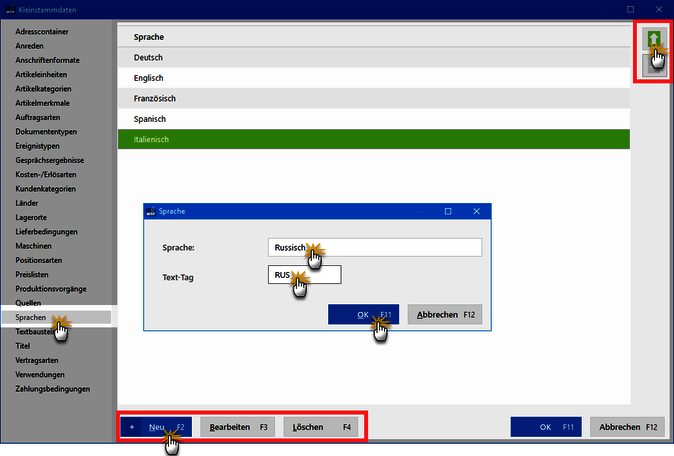Click Löschen F4 button

321,427
